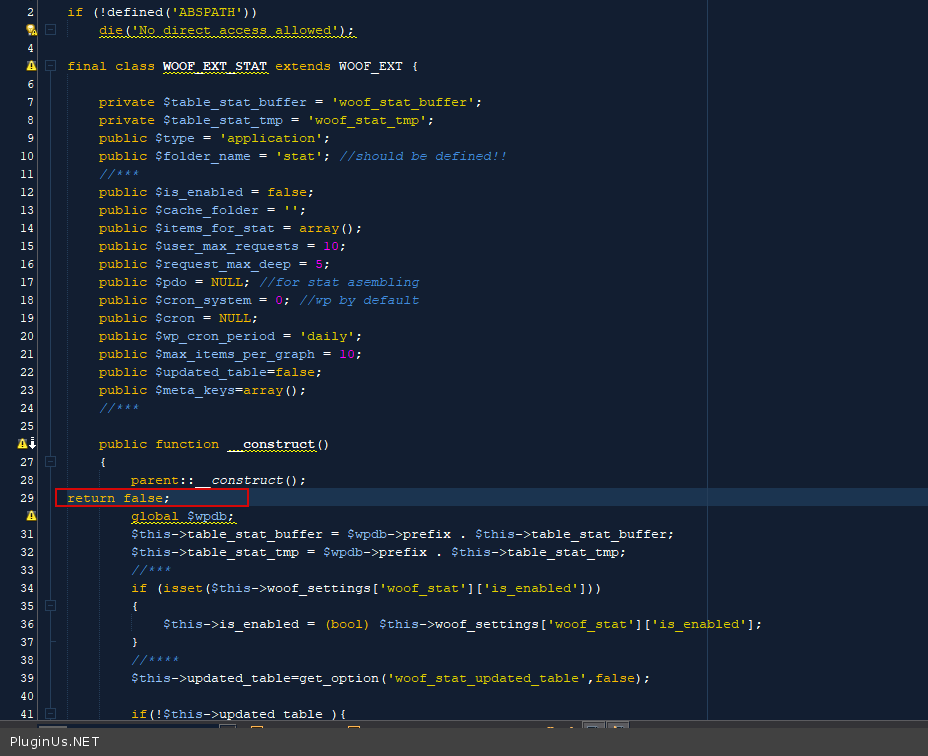Click the override arrow icon on the __construct line

[x=32, y=444]
